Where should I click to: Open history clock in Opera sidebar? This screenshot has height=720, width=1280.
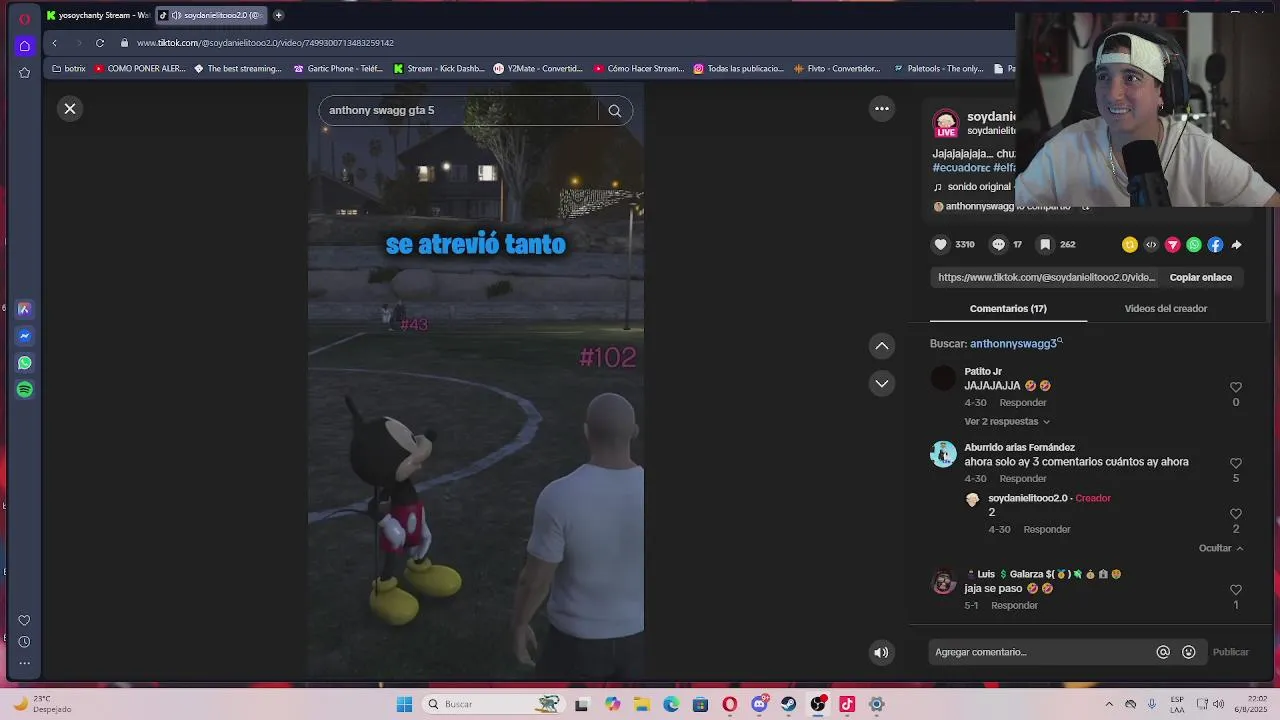point(24,642)
